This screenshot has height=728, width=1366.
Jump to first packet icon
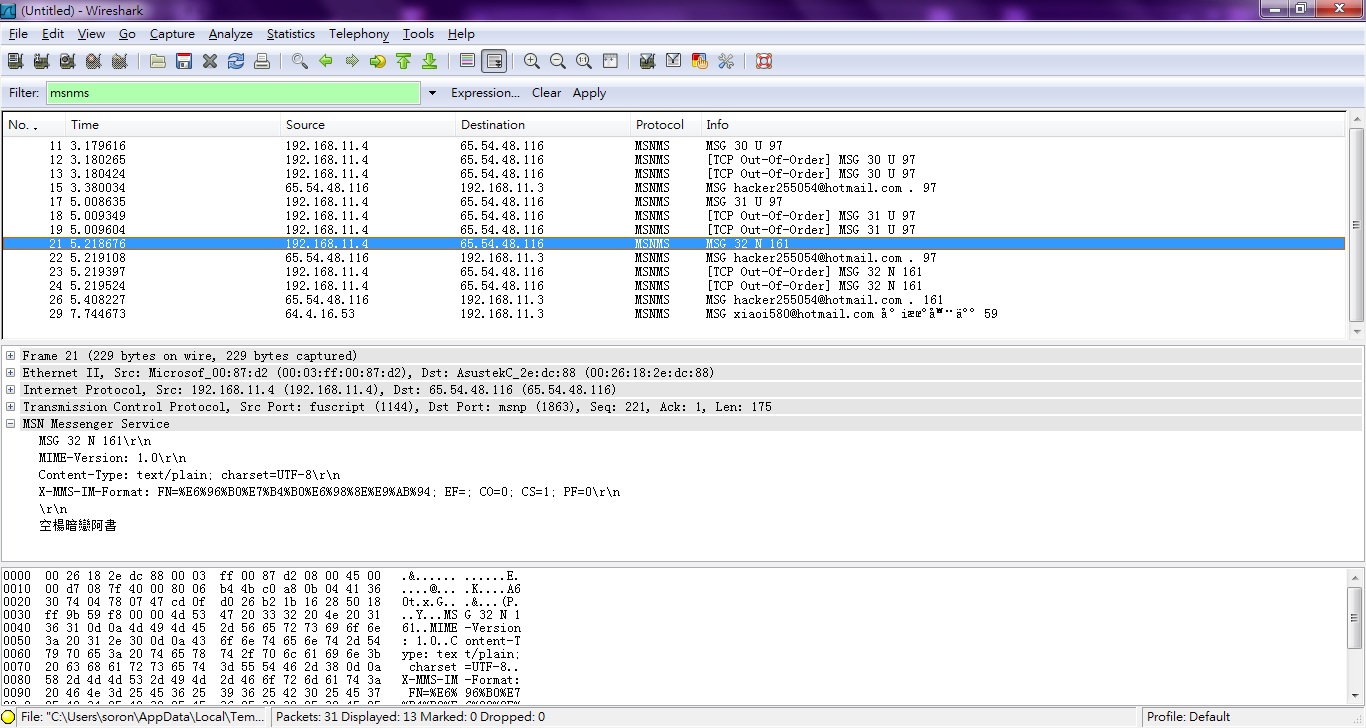pos(404,61)
